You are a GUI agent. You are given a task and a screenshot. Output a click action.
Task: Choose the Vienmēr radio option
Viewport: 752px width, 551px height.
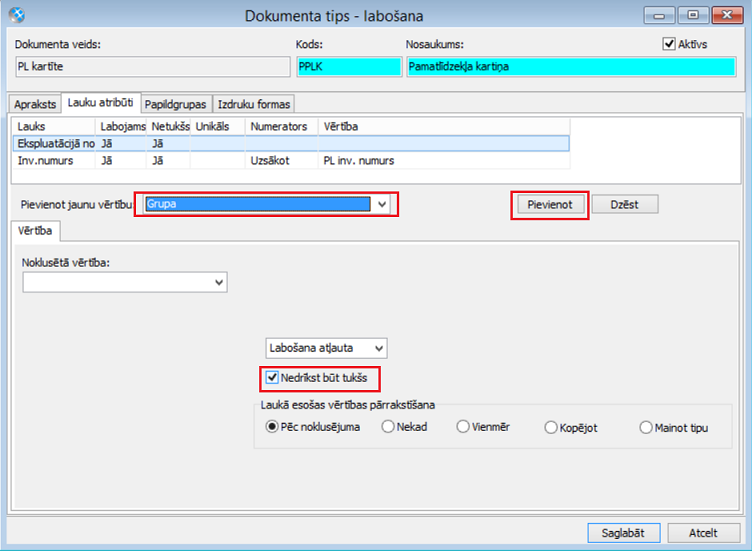click(x=463, y=426)
